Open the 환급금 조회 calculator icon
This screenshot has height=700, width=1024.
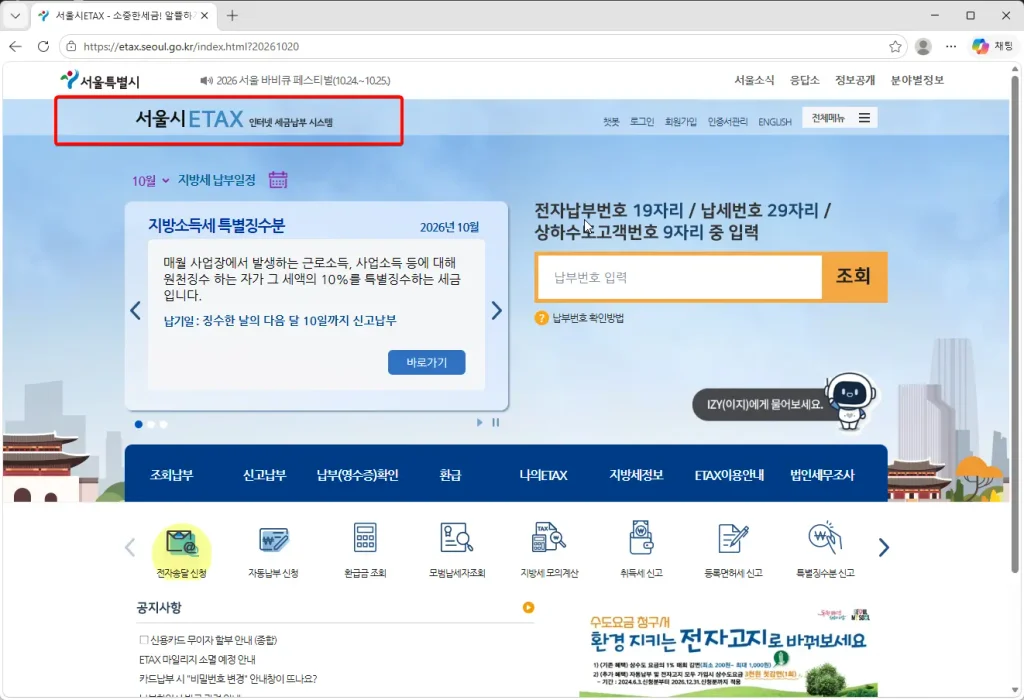click(365, 538)
